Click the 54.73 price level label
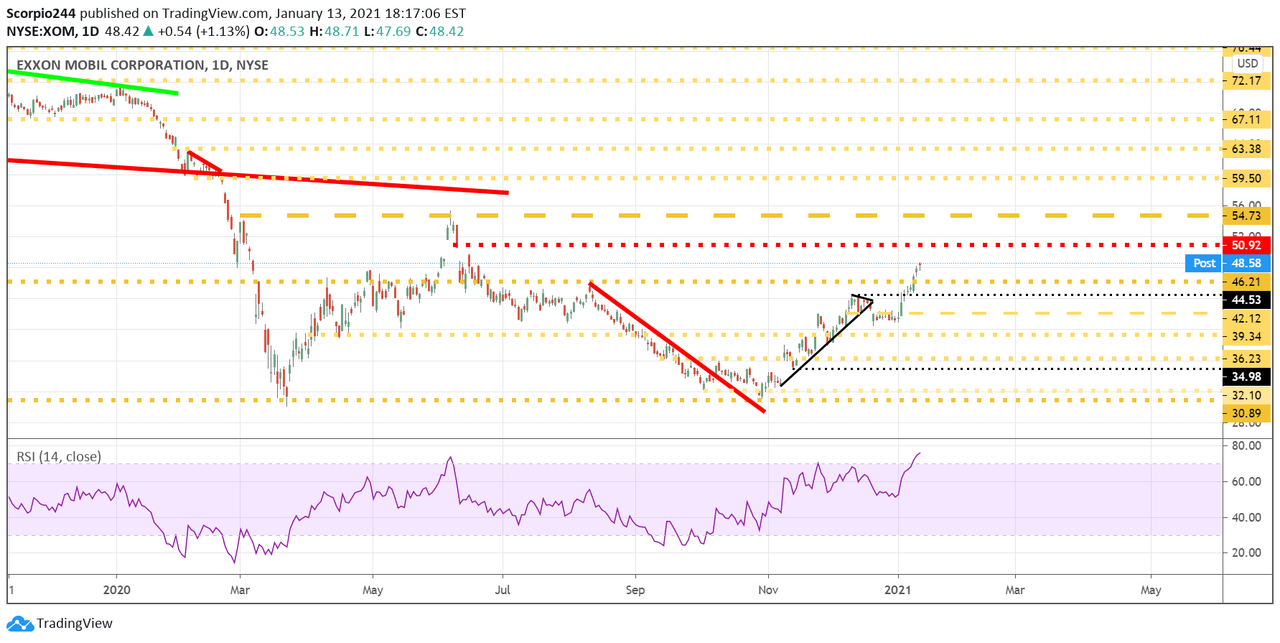 tap(1246, 216)
